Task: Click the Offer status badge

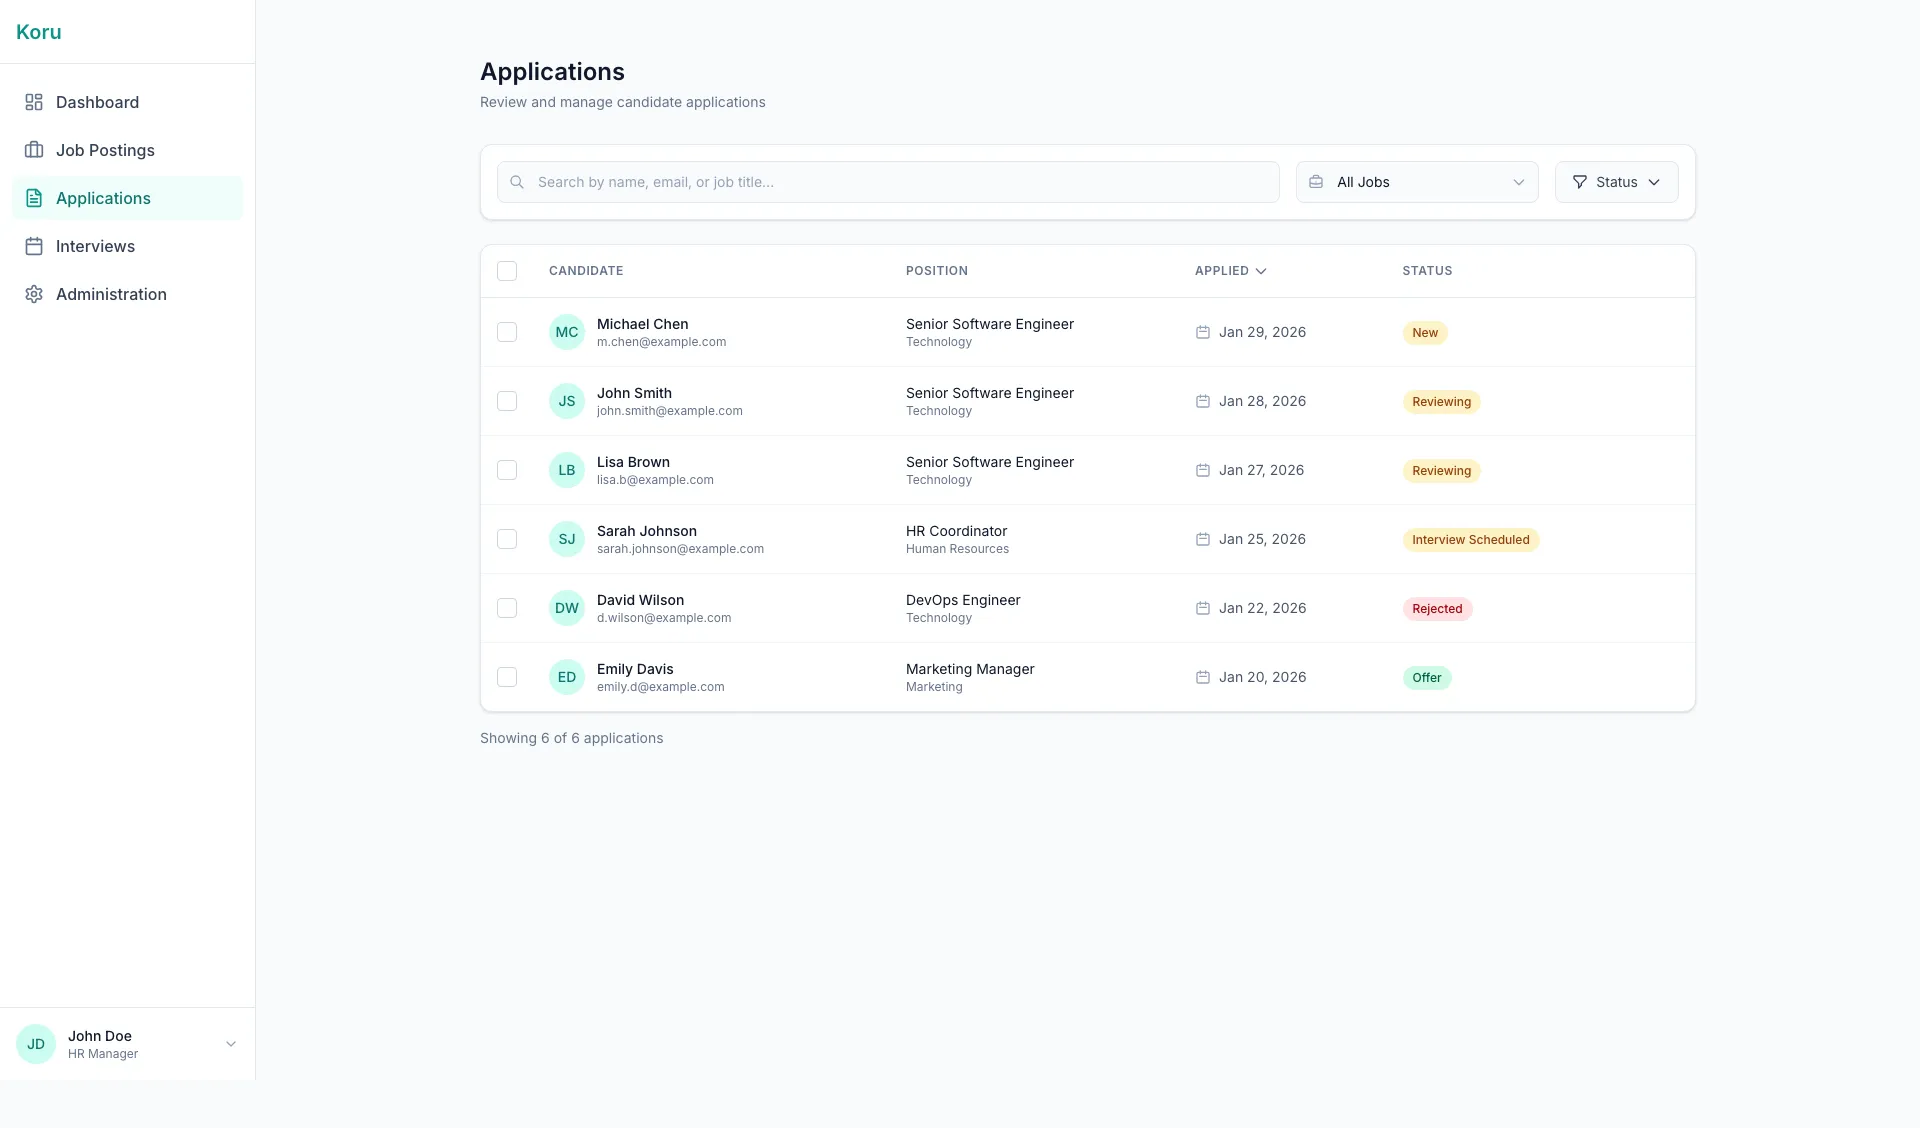Action: 1426,678
